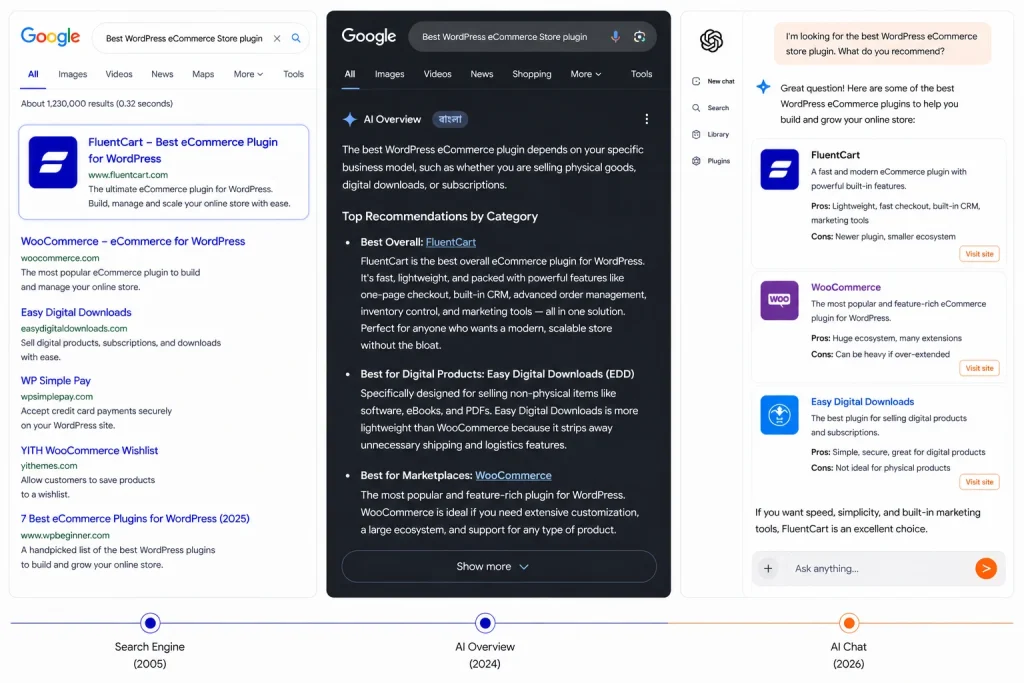Open Tools in the light Google panel
Viewport: 1024px width, 683px height.
point(293,74)
